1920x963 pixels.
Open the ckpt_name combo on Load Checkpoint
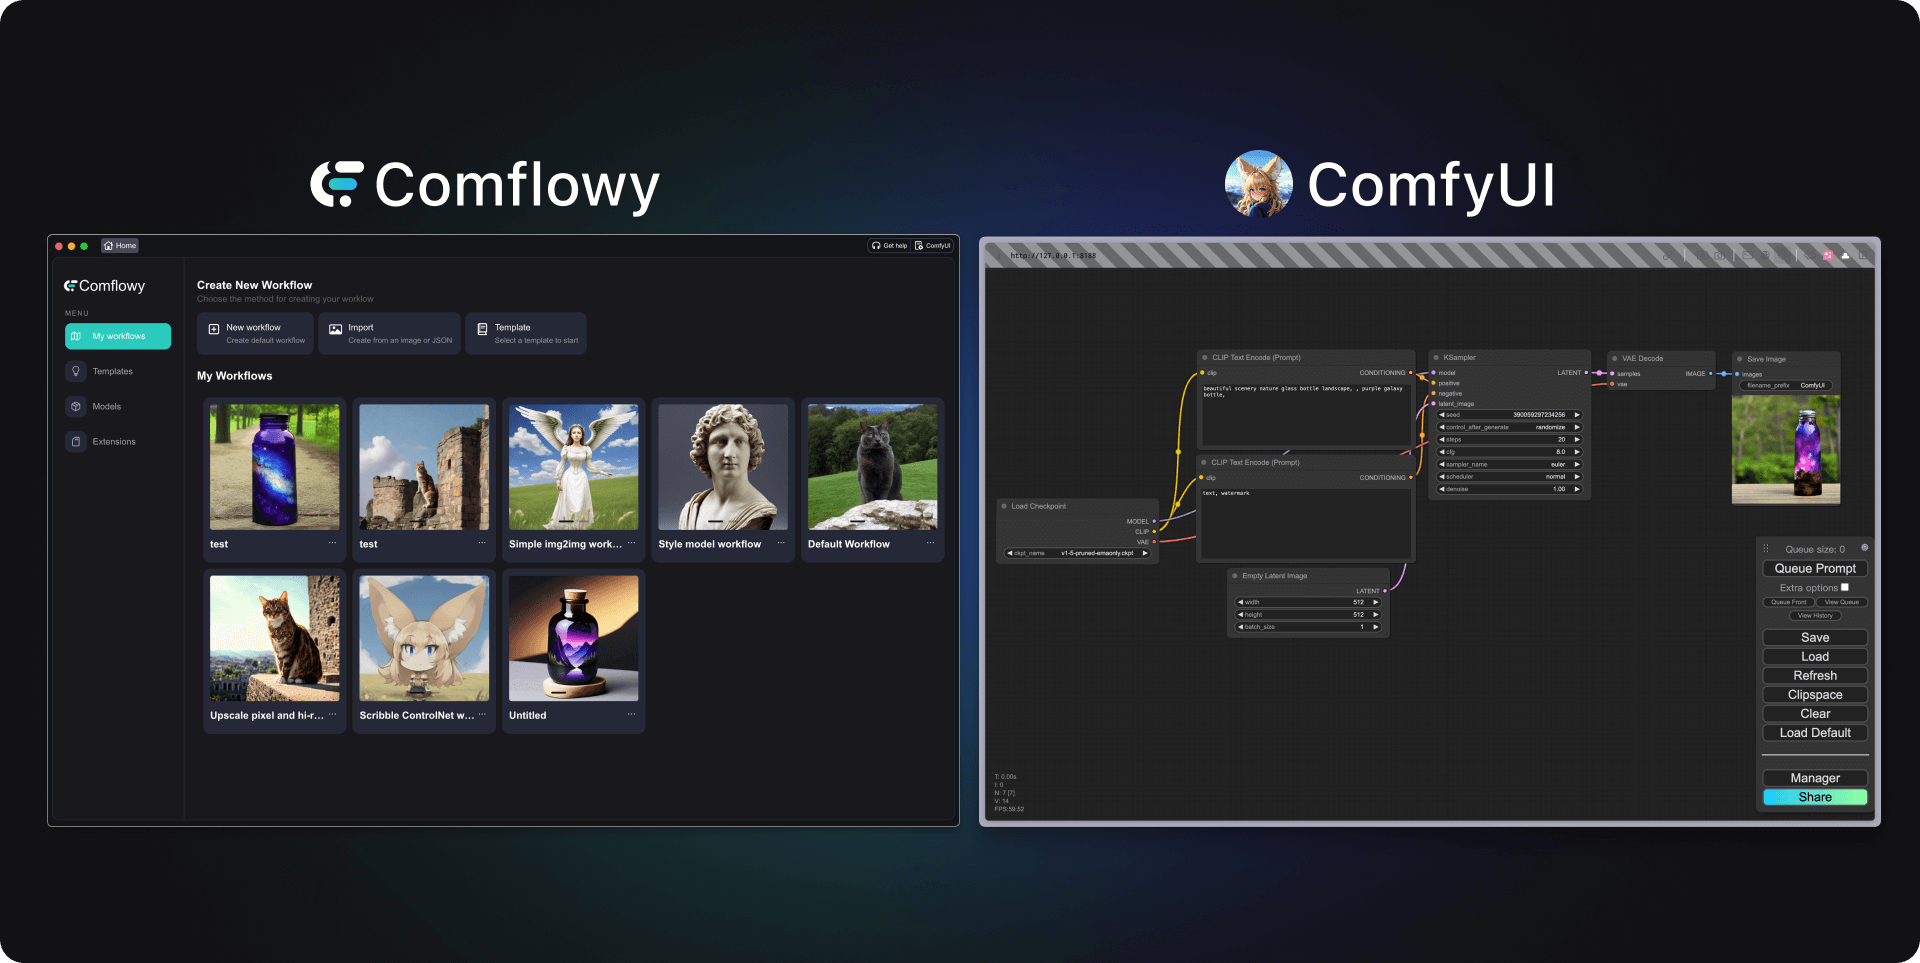click(1078, 553)
